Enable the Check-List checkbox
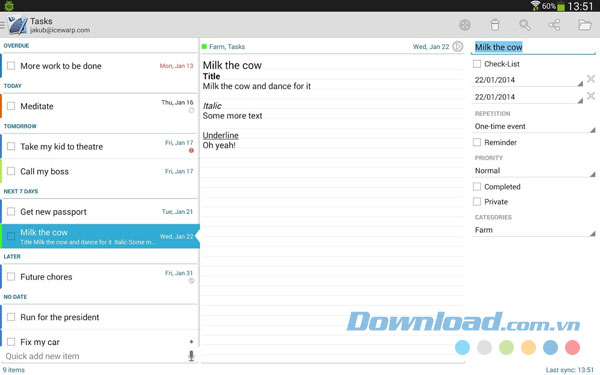The width and height of the screenshot is (600, 375). coord(477,64)
